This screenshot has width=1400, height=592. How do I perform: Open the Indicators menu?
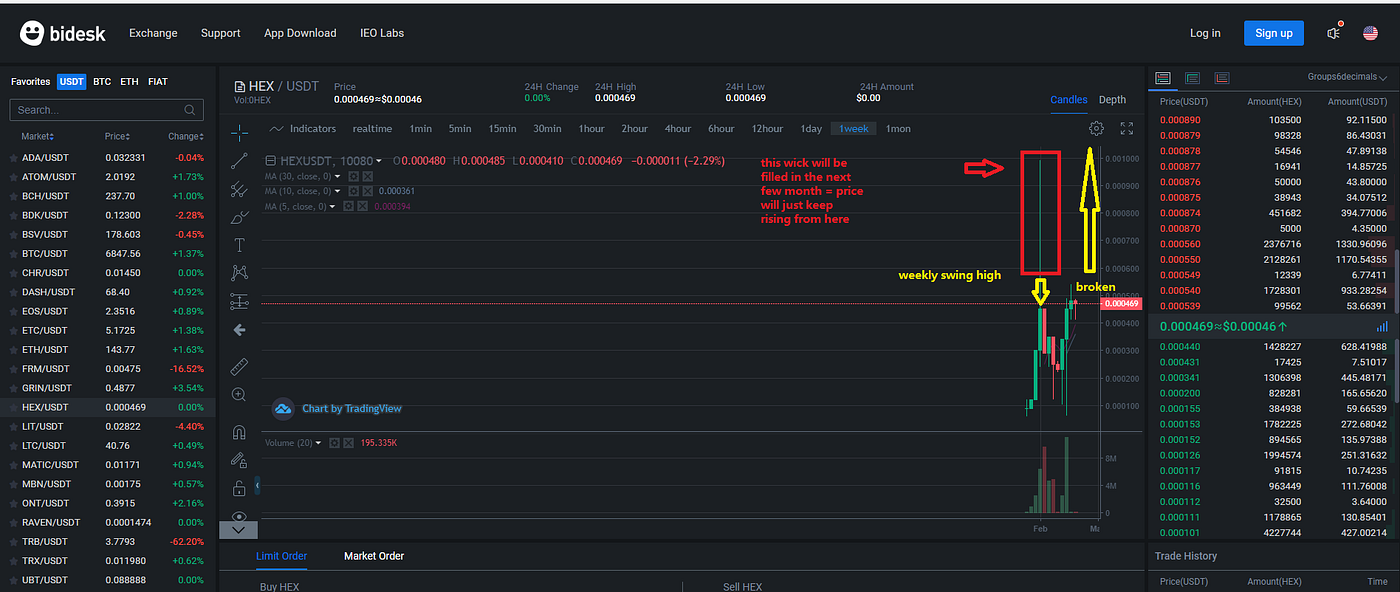tap(303, 129)
